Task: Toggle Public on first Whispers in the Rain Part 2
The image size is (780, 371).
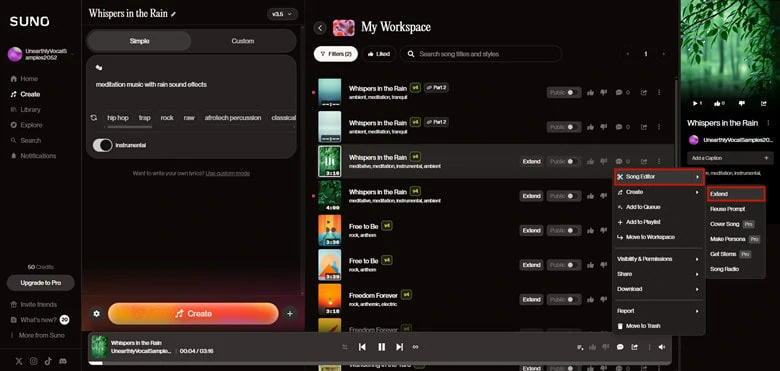Action: pos(564,93)
